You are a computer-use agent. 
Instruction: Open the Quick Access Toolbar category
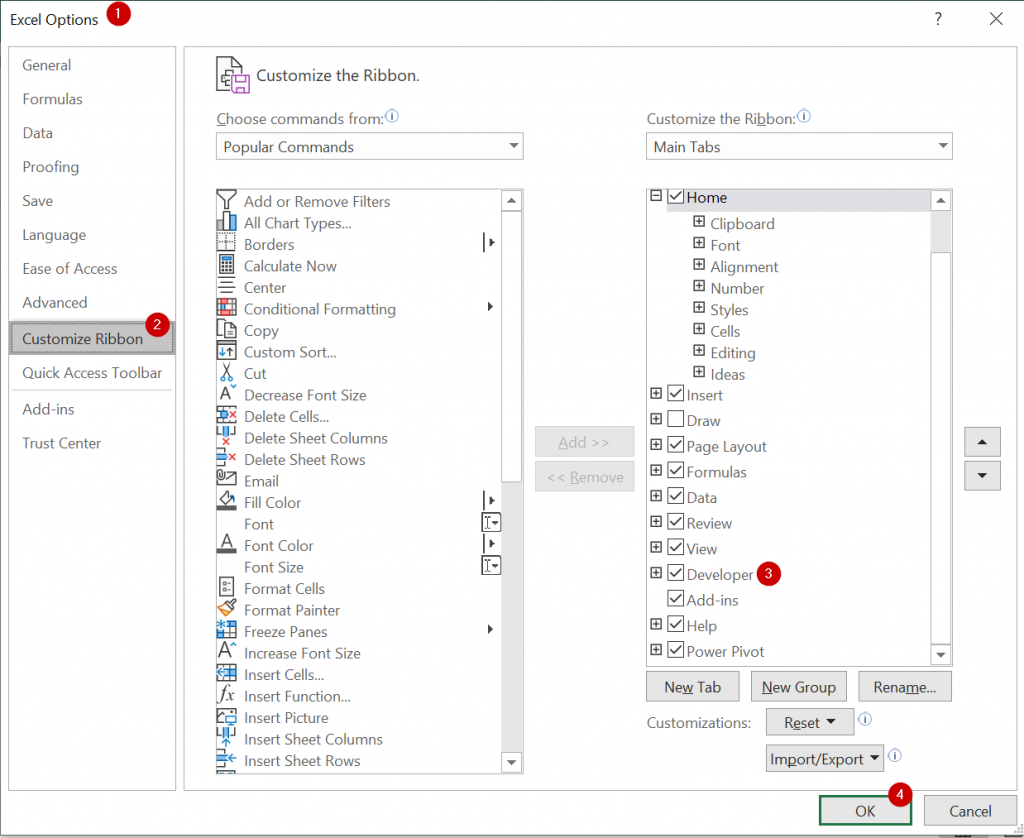tap(92, 373)
